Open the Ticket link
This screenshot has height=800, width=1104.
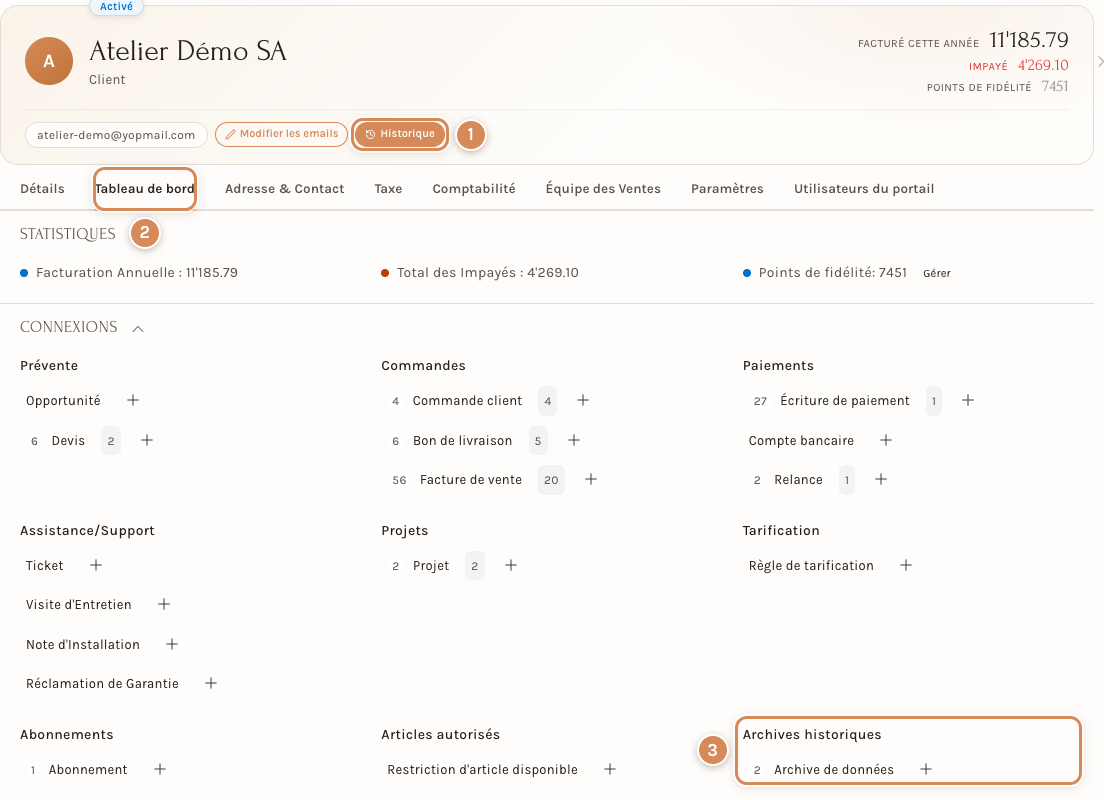44,565
